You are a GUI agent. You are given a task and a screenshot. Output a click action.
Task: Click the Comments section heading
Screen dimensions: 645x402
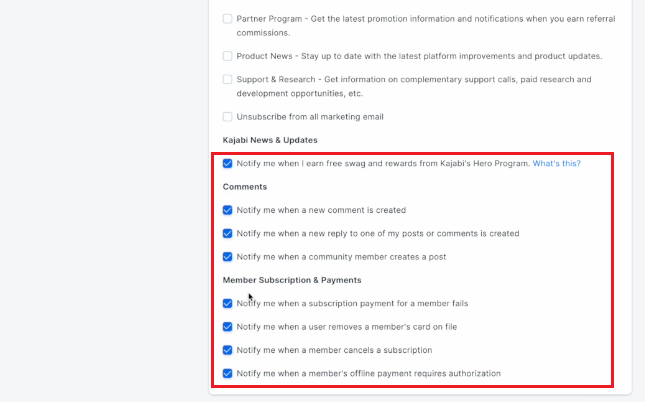[245, 187]
